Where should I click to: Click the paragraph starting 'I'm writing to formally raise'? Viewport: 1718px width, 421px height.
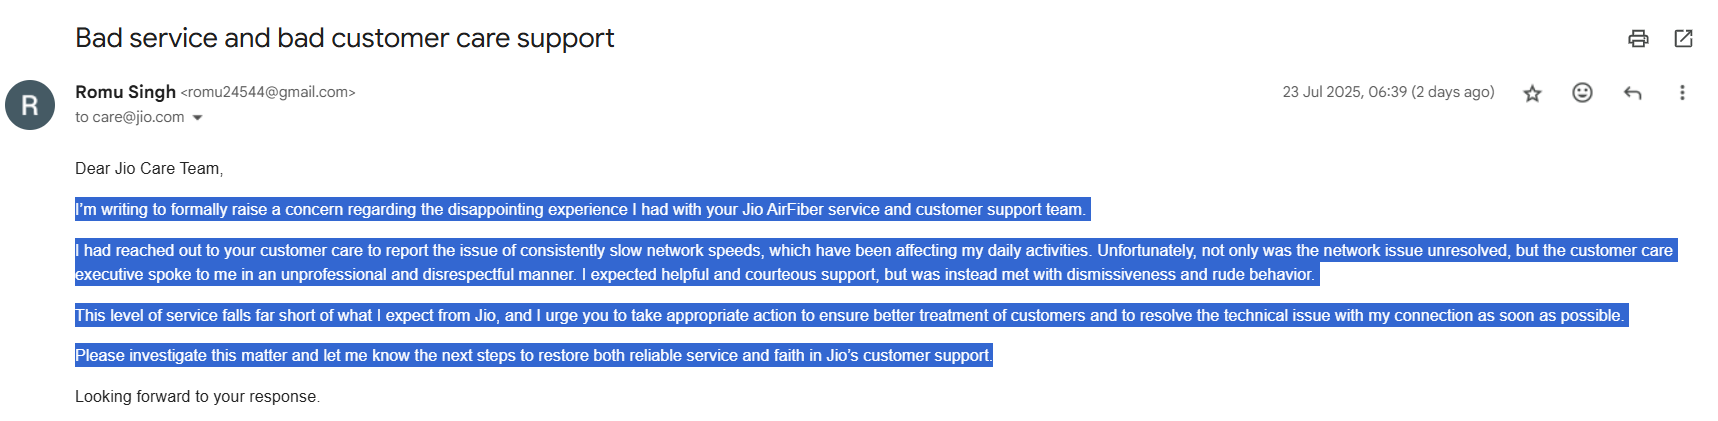point(400,209)
